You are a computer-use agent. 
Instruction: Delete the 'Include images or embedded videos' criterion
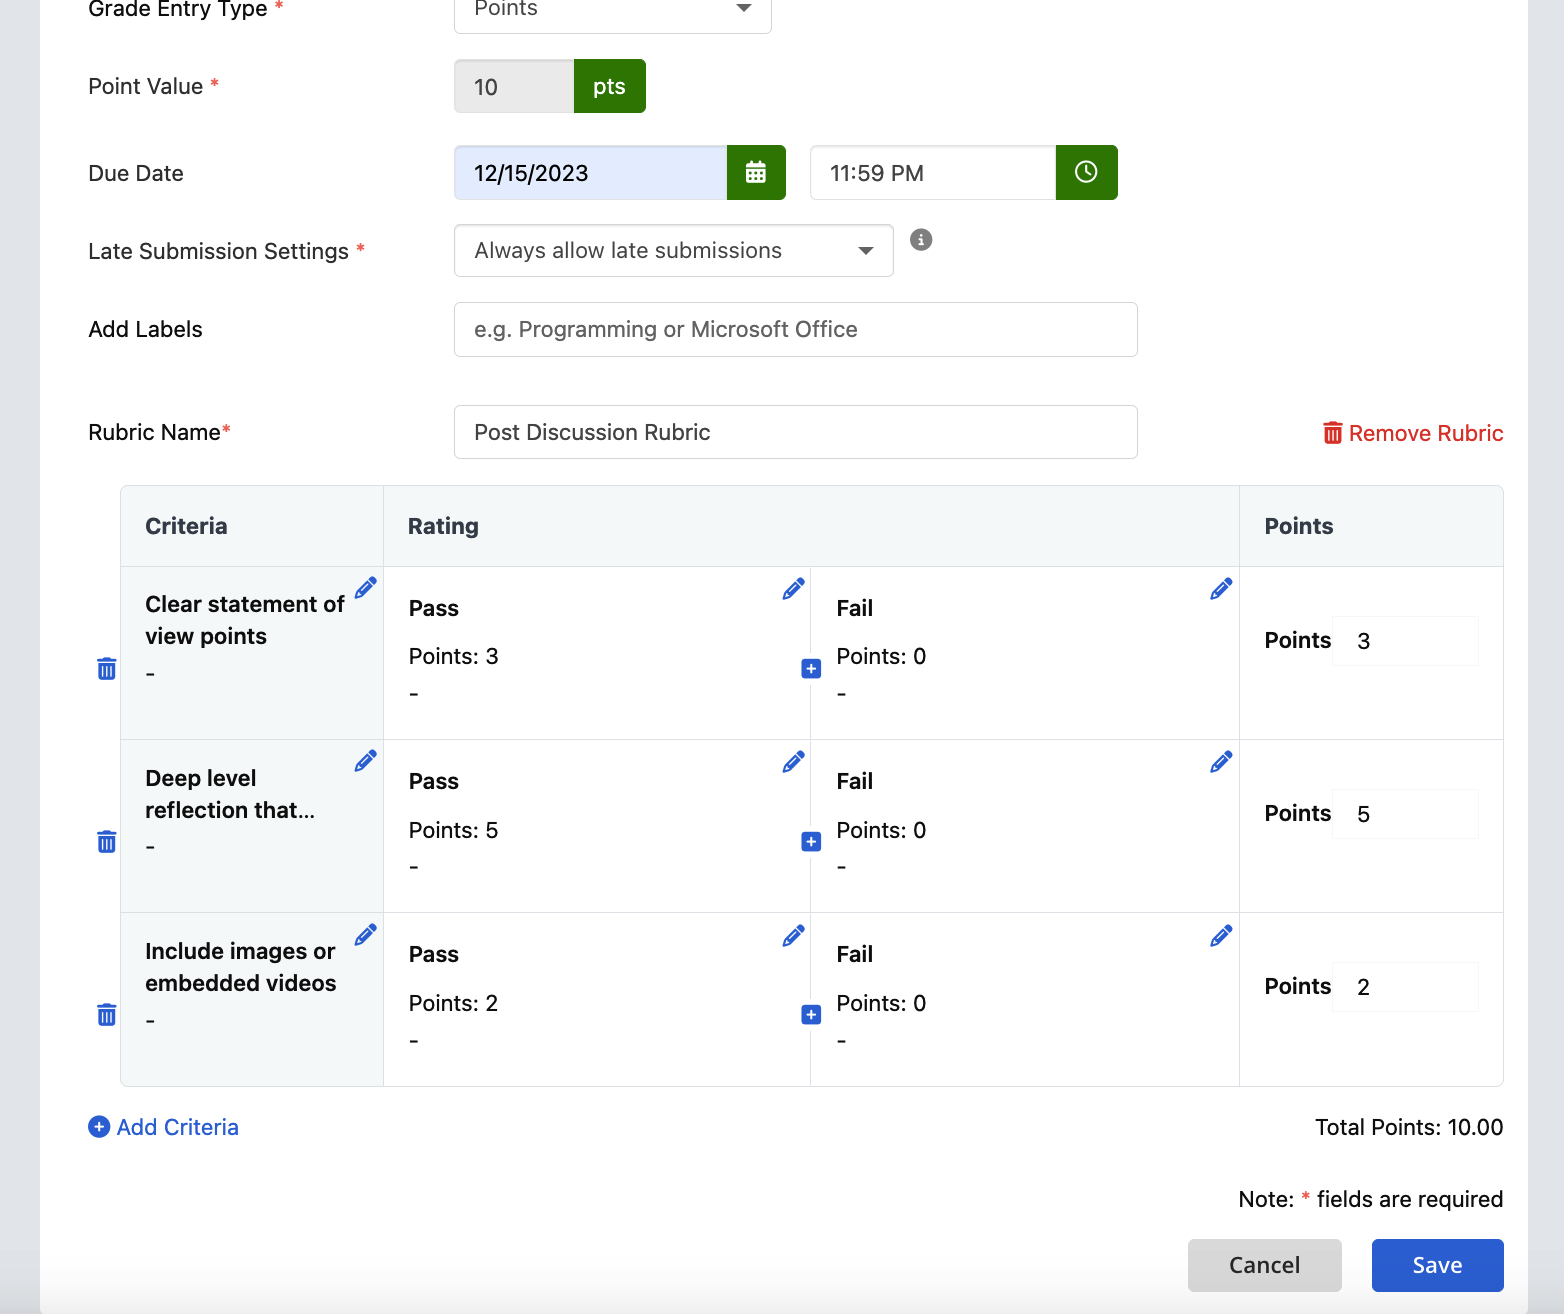[107, 1014]
